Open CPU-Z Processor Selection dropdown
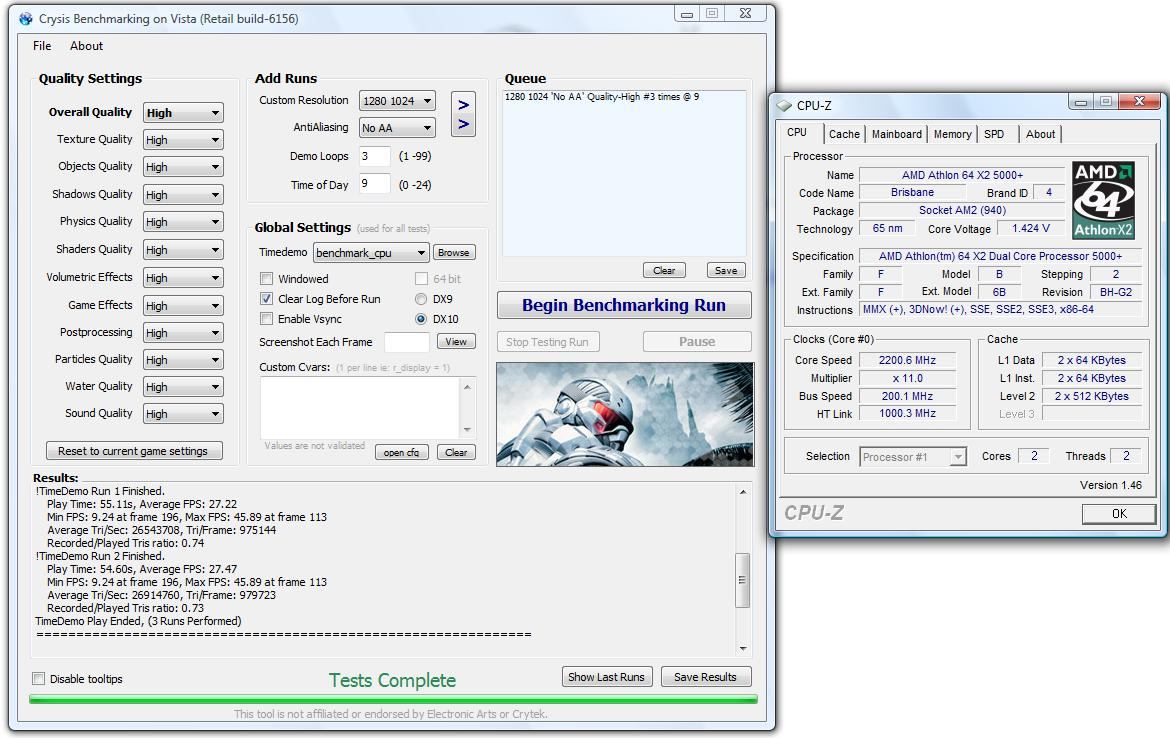 coord(913,457)
